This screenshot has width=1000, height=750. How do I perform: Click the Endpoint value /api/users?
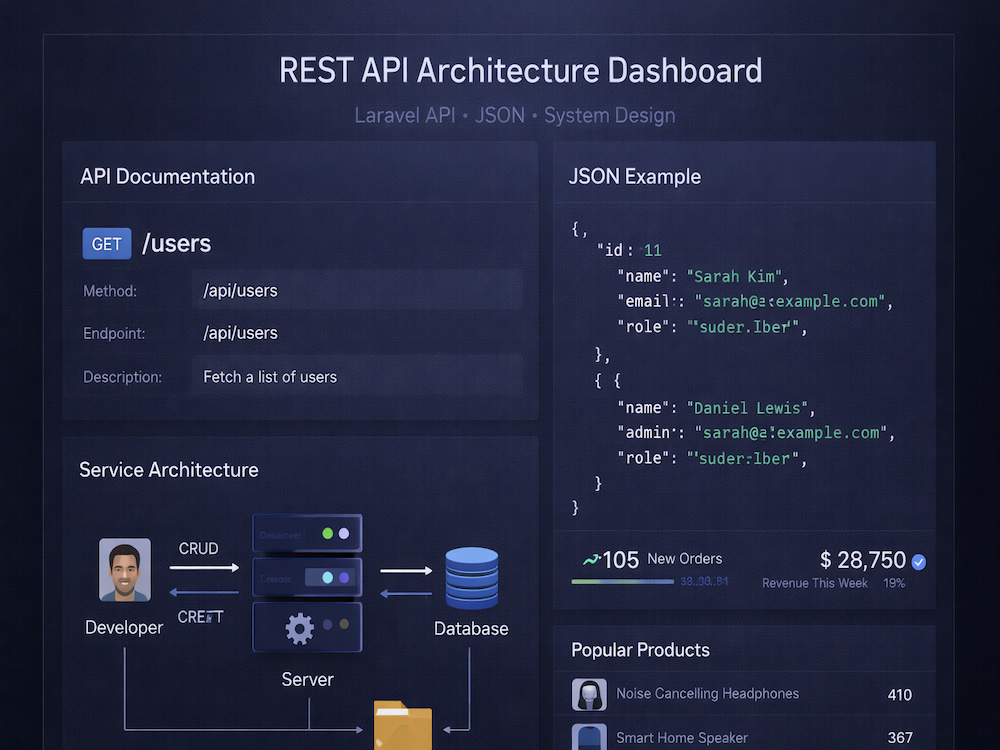pos(240,333)
